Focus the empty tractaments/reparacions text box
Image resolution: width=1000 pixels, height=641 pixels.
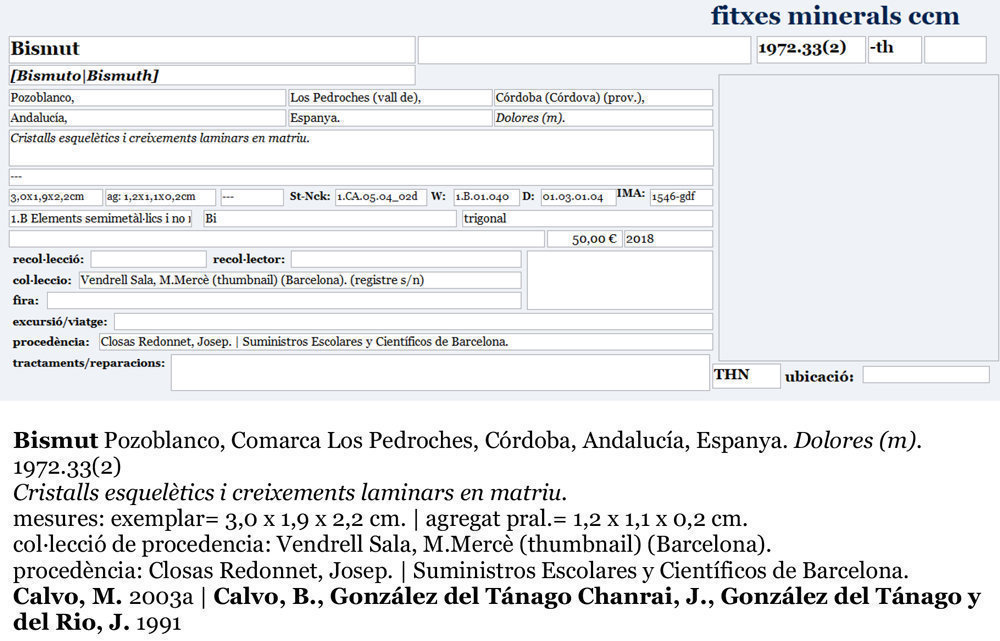pos(439,373)
